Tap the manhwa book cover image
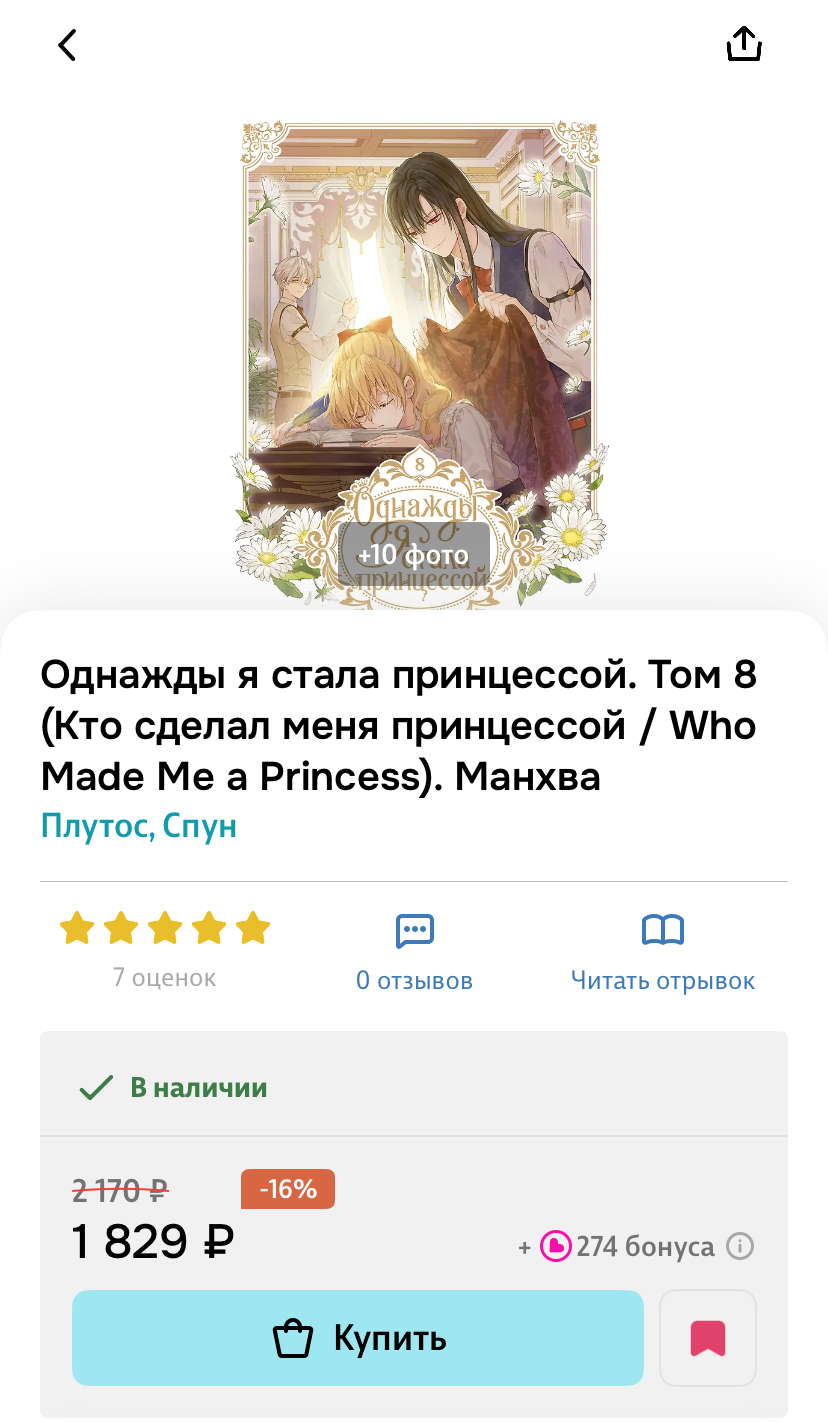Image resolution: width=828 pixels, height=1422 pixels. pyautogui.click(x=420, y=363)
